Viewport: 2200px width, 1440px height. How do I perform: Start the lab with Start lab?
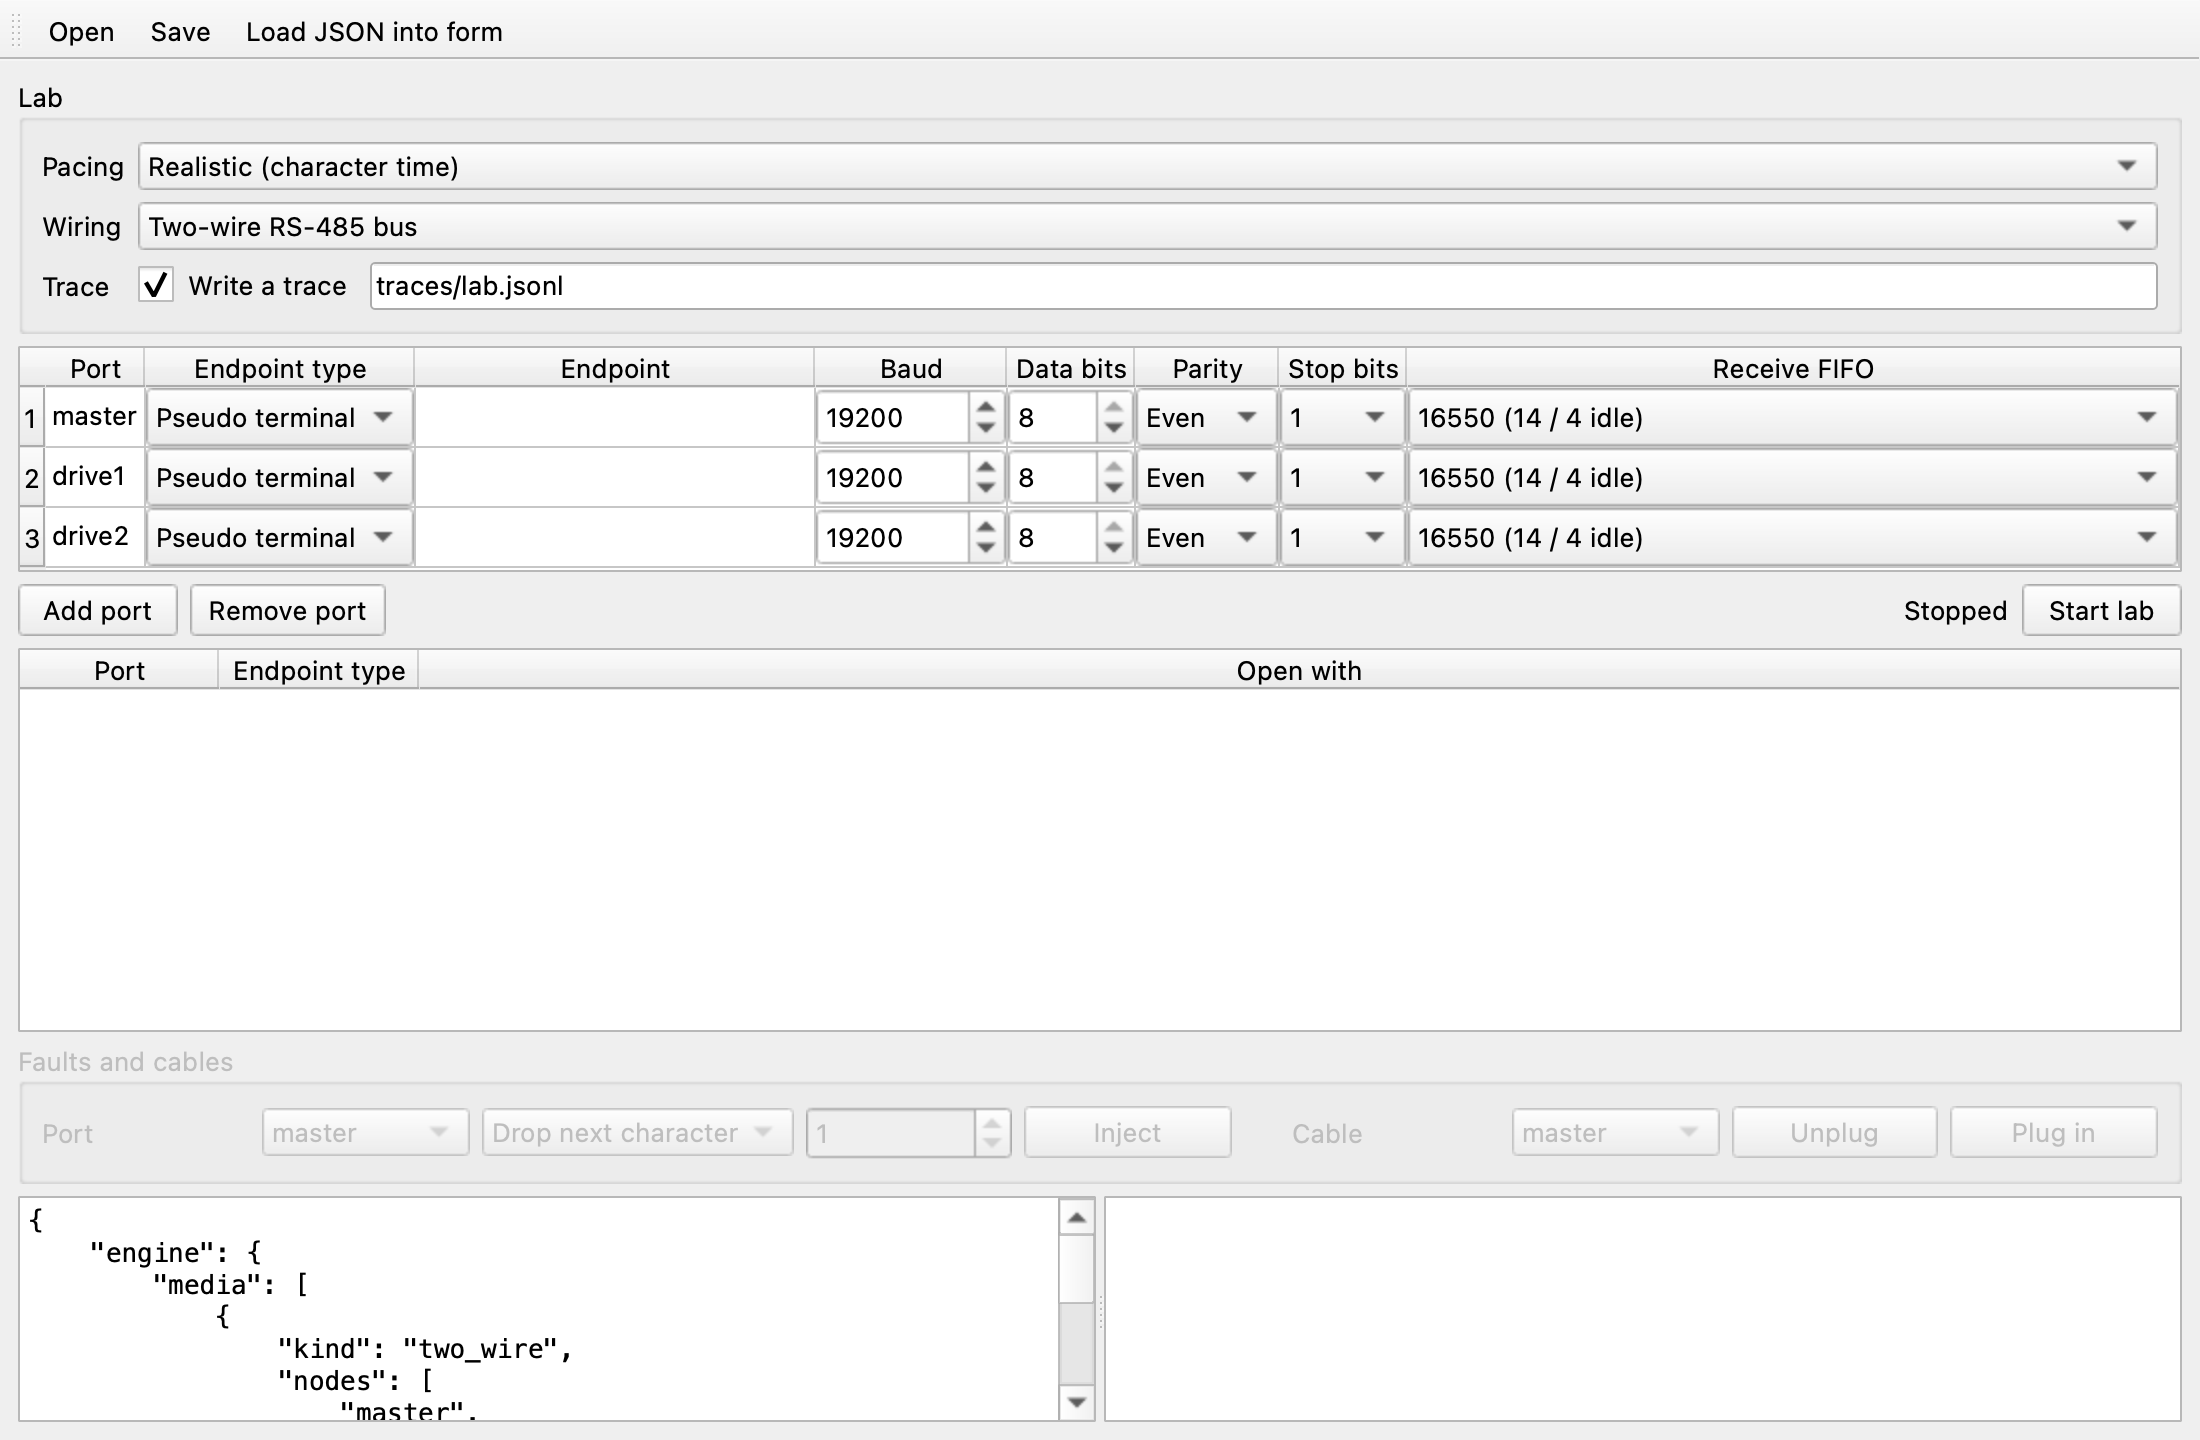pos(2101,611)
